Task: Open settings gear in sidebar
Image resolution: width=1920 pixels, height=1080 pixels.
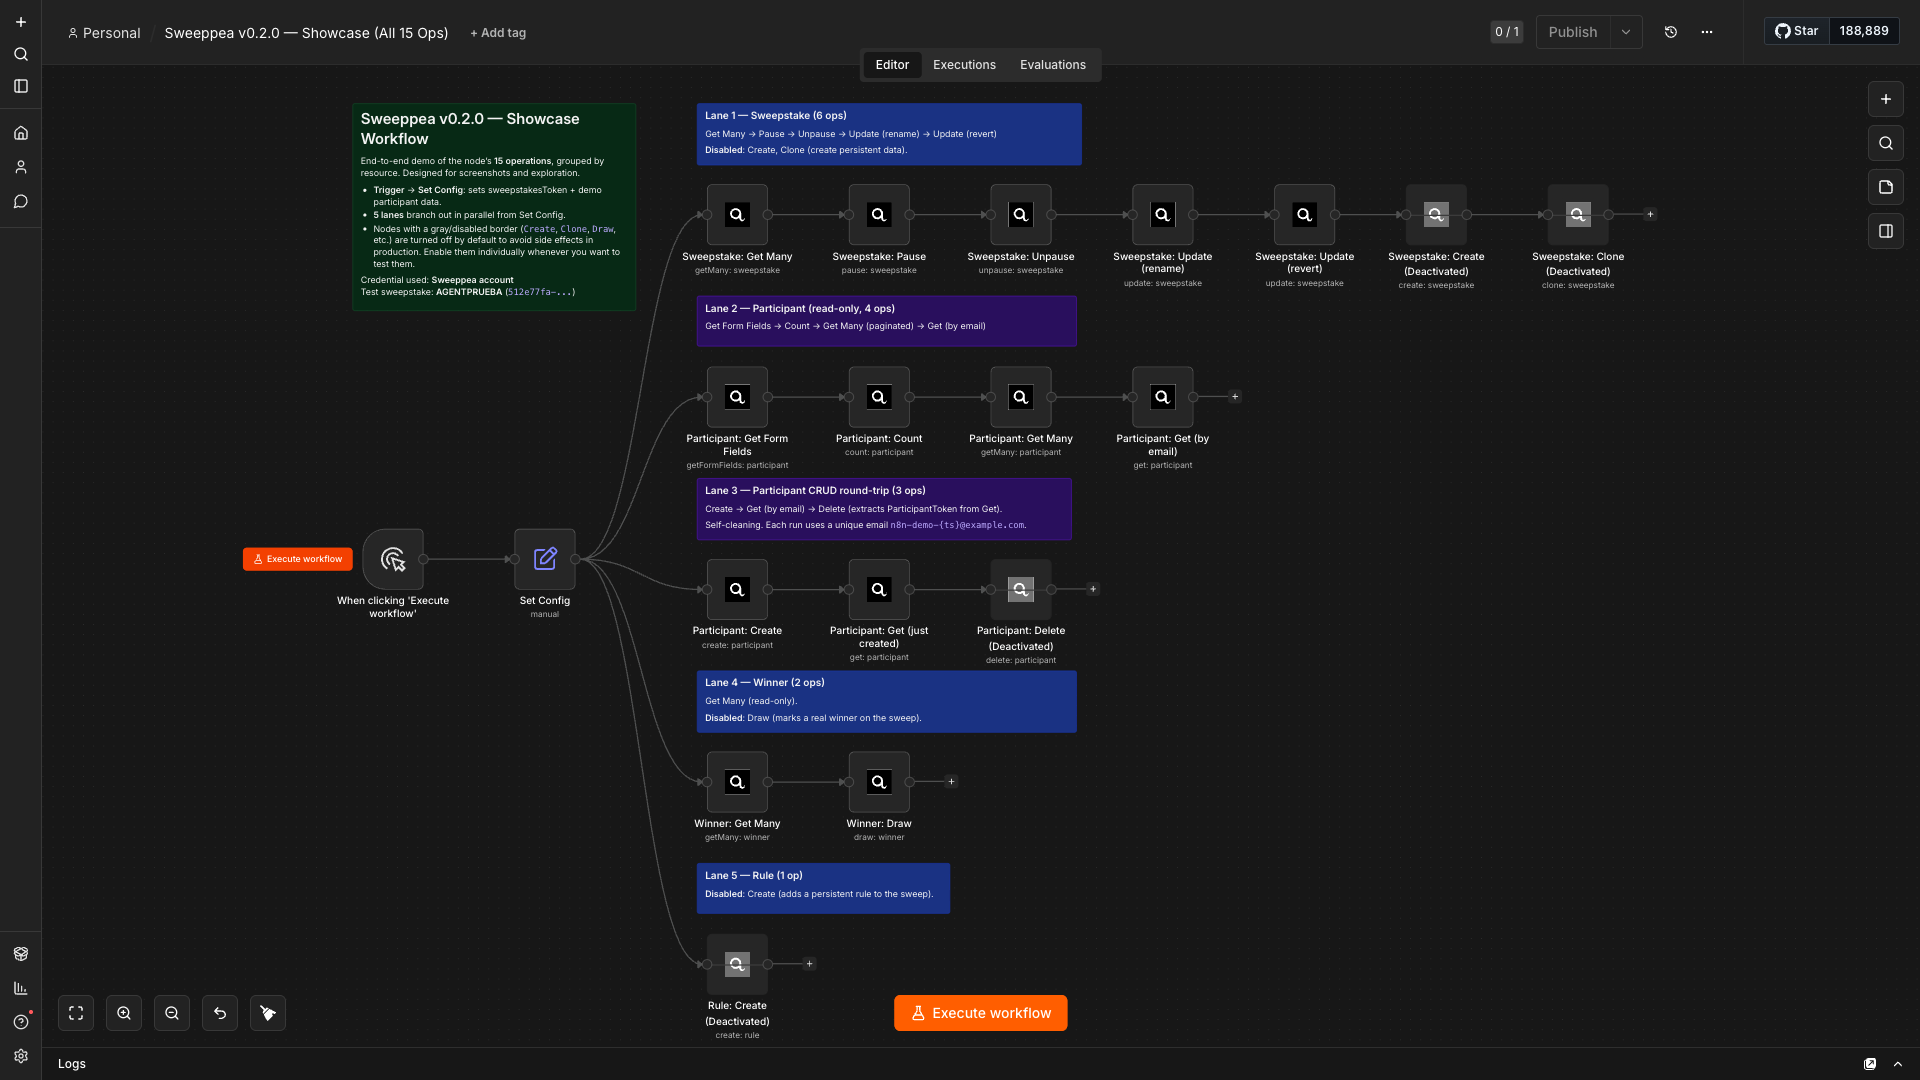Action: [21, 1056]
